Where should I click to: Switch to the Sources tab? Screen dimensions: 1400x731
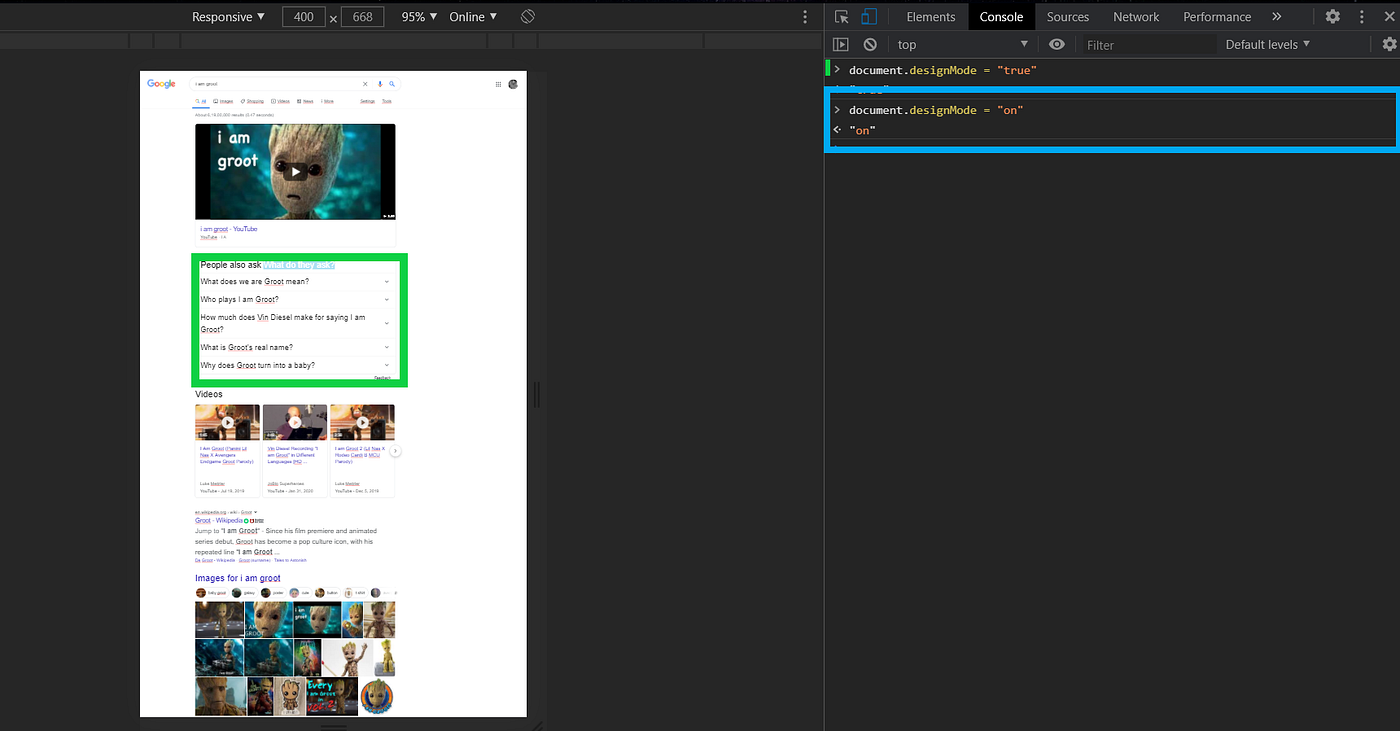pyautogui.click(x=1068, y=17)
